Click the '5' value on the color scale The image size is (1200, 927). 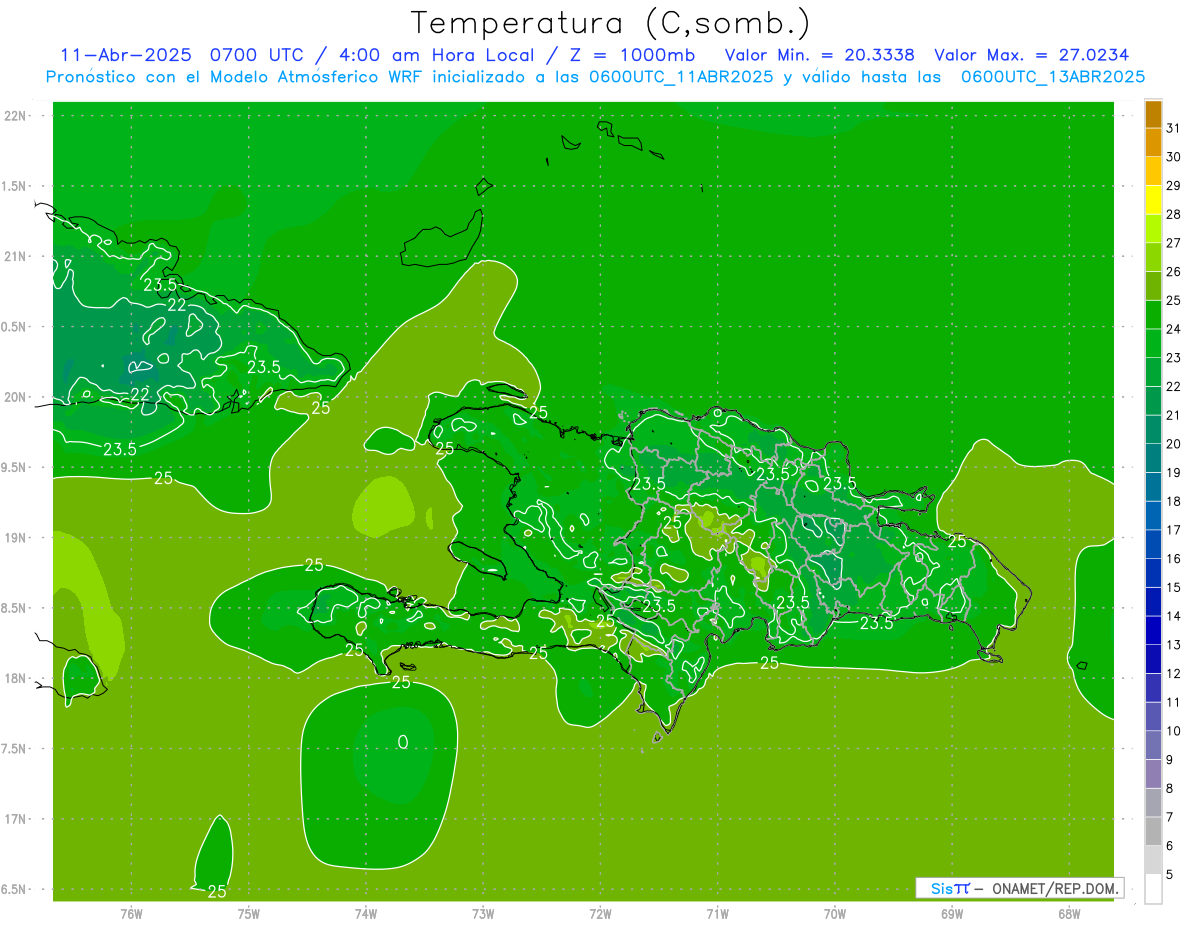point(1170,875)
